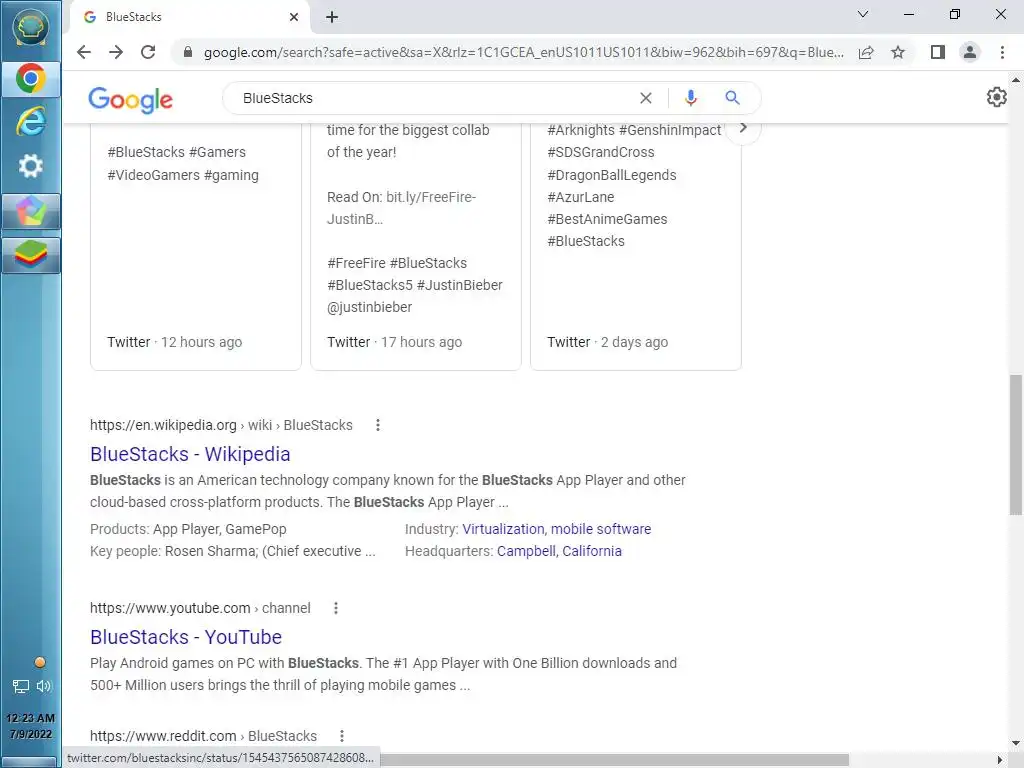Open the Start orb menu

click(x=31, y=27)
